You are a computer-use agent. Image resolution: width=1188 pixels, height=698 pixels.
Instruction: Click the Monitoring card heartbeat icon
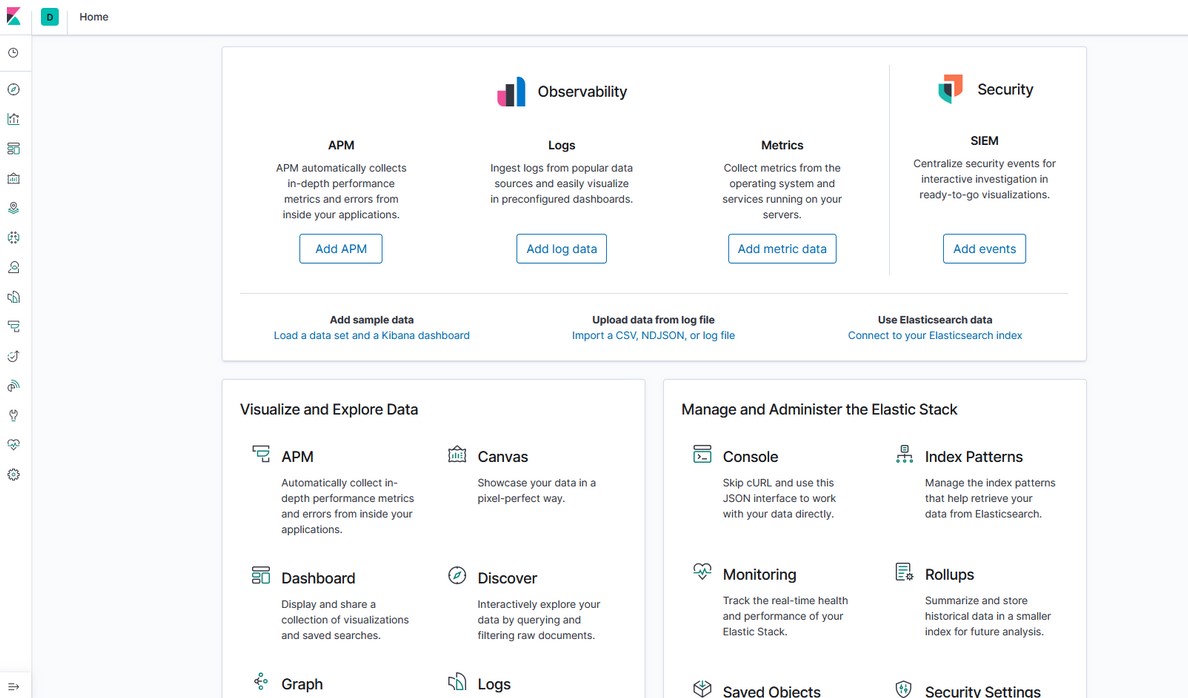(x=702, y=571)
